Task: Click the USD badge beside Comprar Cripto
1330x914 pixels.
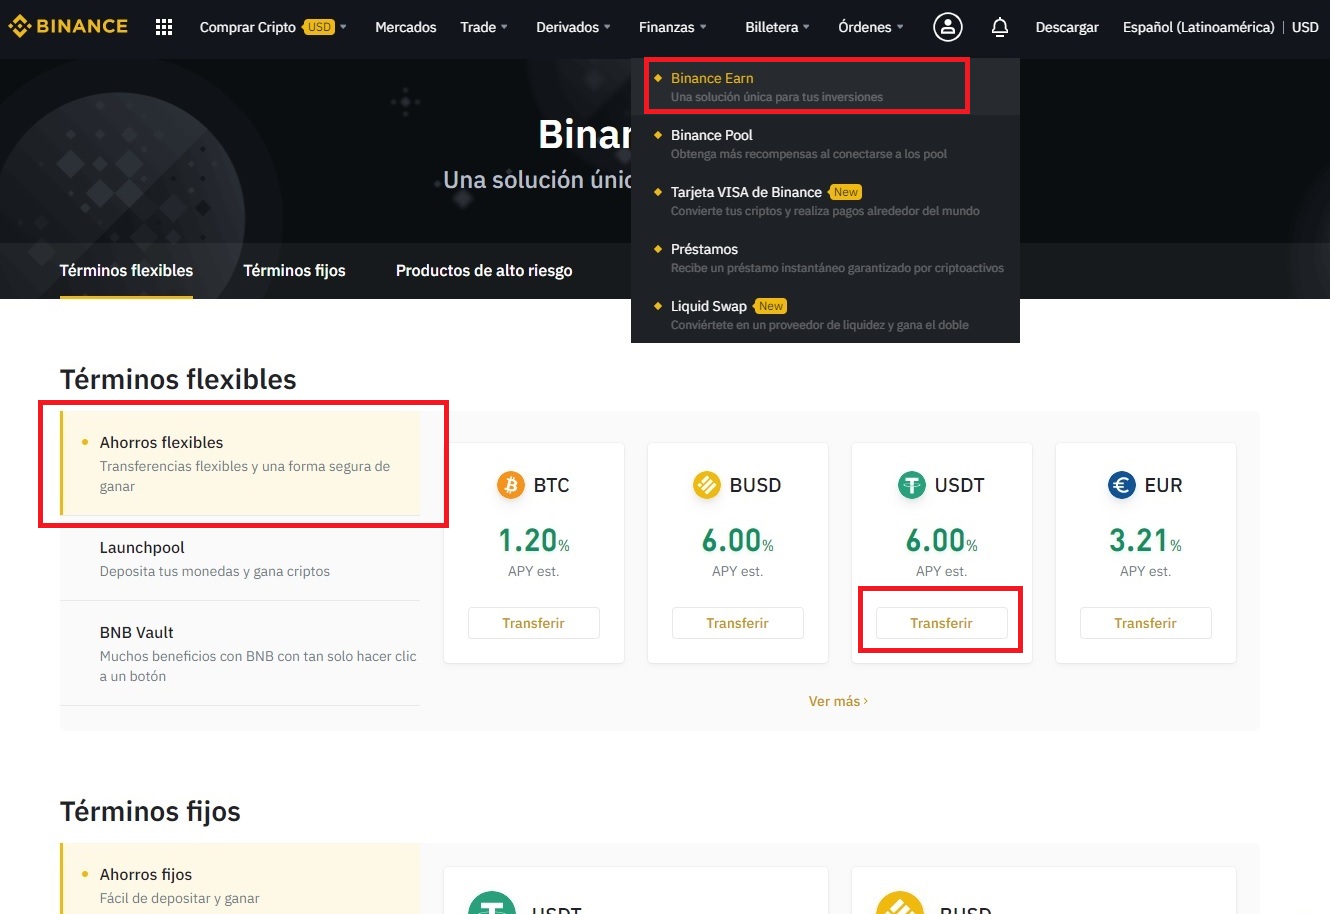Action: tap(319, 27)
